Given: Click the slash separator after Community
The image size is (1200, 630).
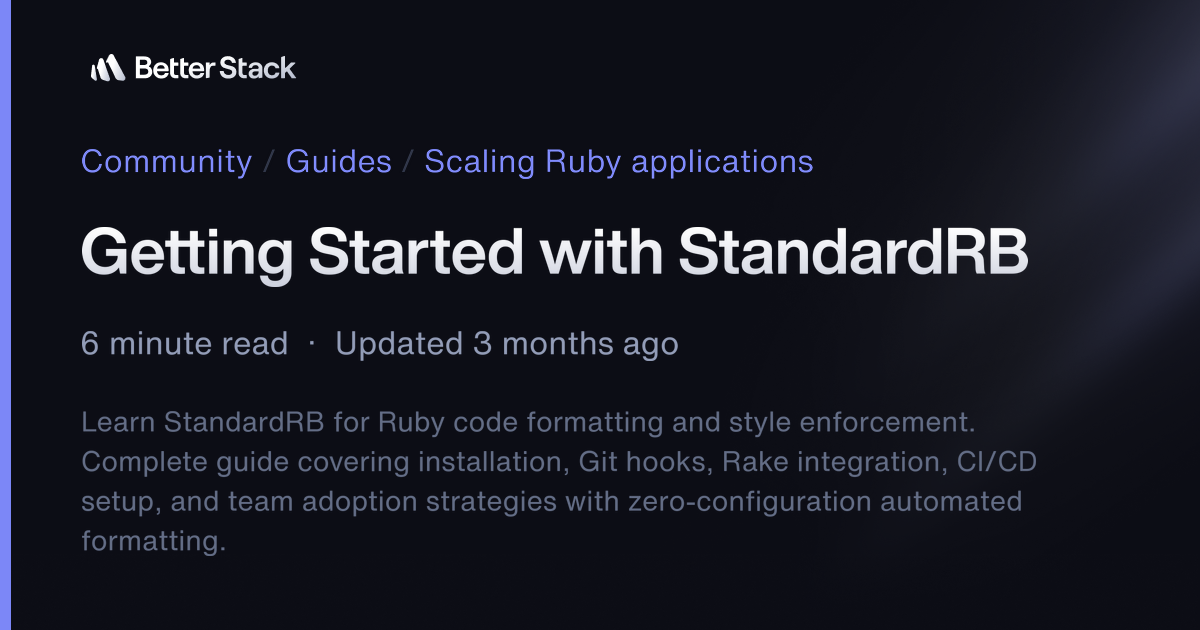Looking at the screenshot, I should click(x=269, y=162).
